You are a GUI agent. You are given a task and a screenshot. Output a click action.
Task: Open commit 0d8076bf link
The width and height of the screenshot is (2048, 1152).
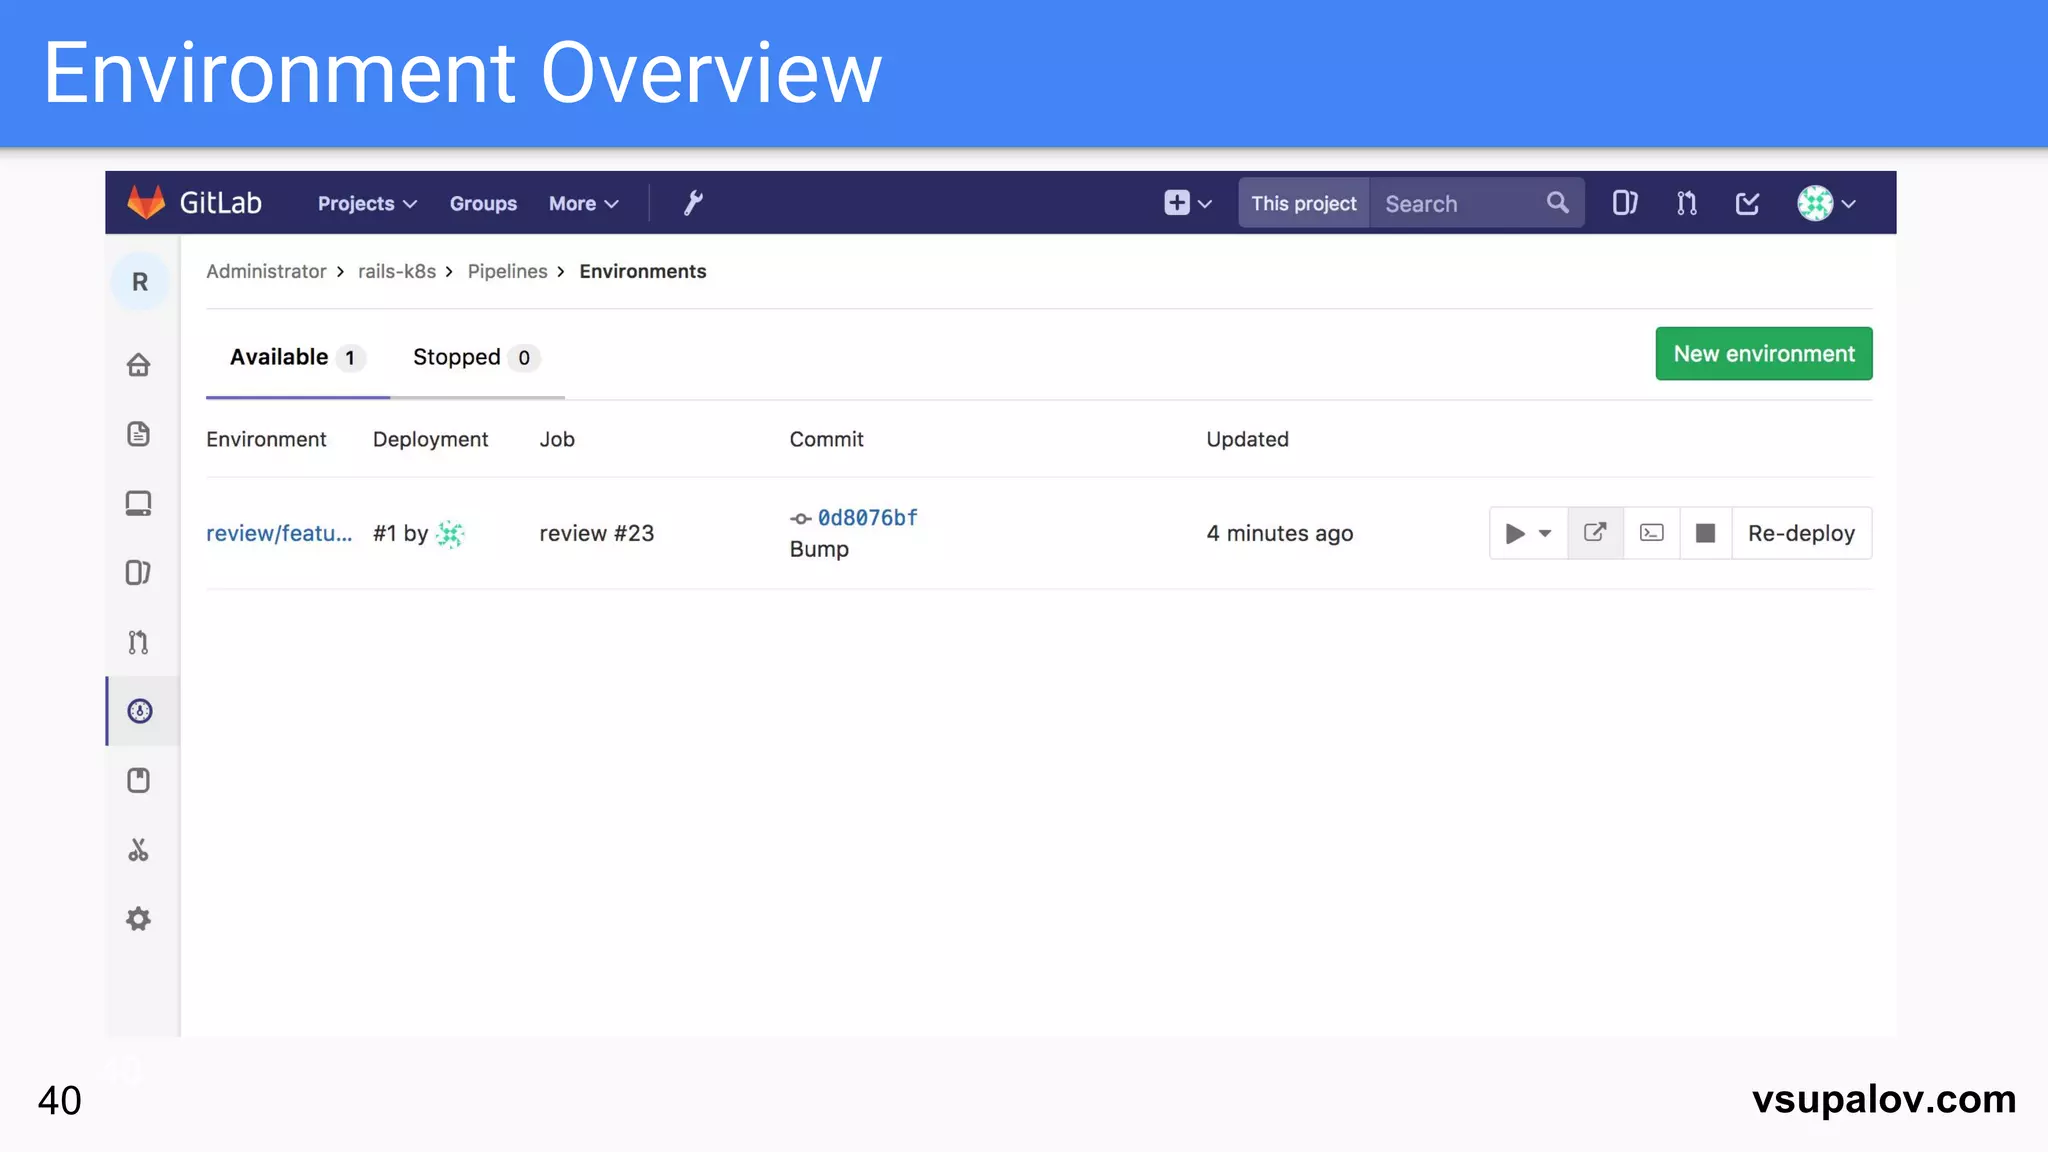point(867,518)
